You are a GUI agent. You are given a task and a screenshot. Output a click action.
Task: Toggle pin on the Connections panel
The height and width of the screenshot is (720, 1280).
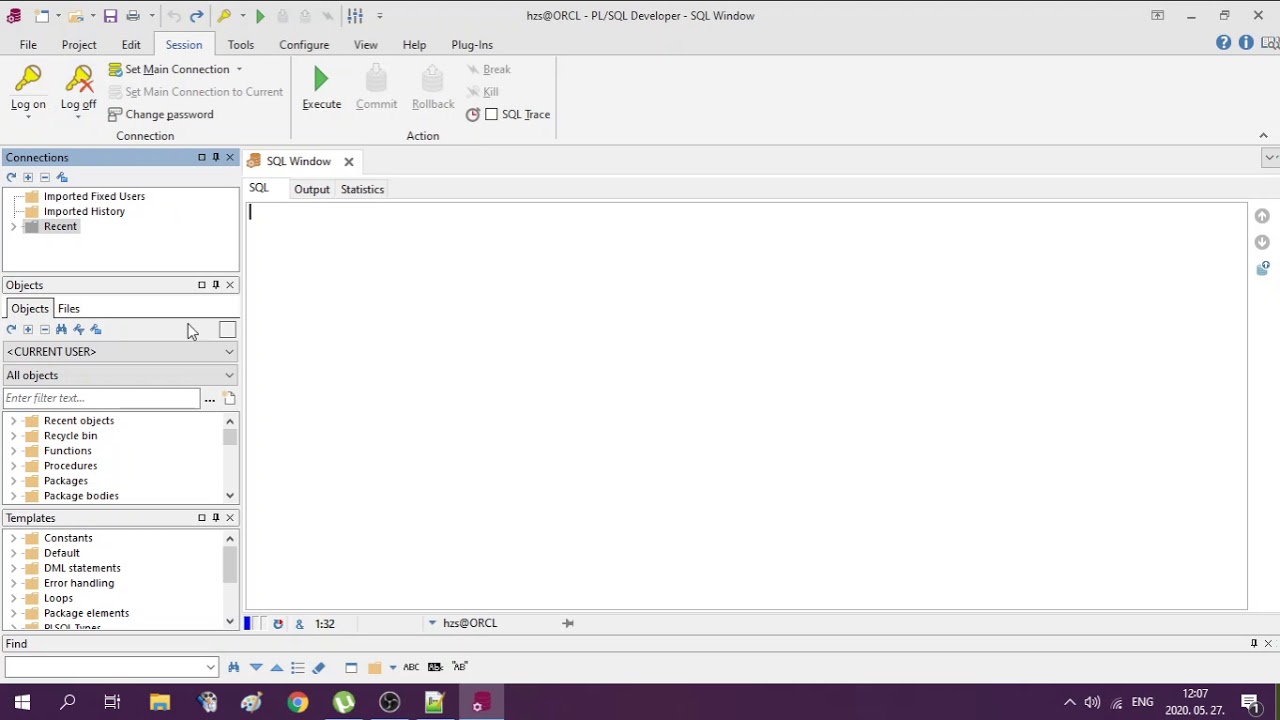click(x=215, y=157)
